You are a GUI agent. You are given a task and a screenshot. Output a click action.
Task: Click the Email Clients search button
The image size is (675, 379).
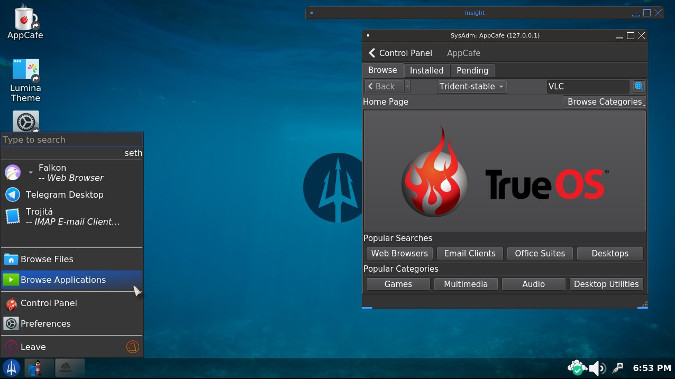coord(470,253)
